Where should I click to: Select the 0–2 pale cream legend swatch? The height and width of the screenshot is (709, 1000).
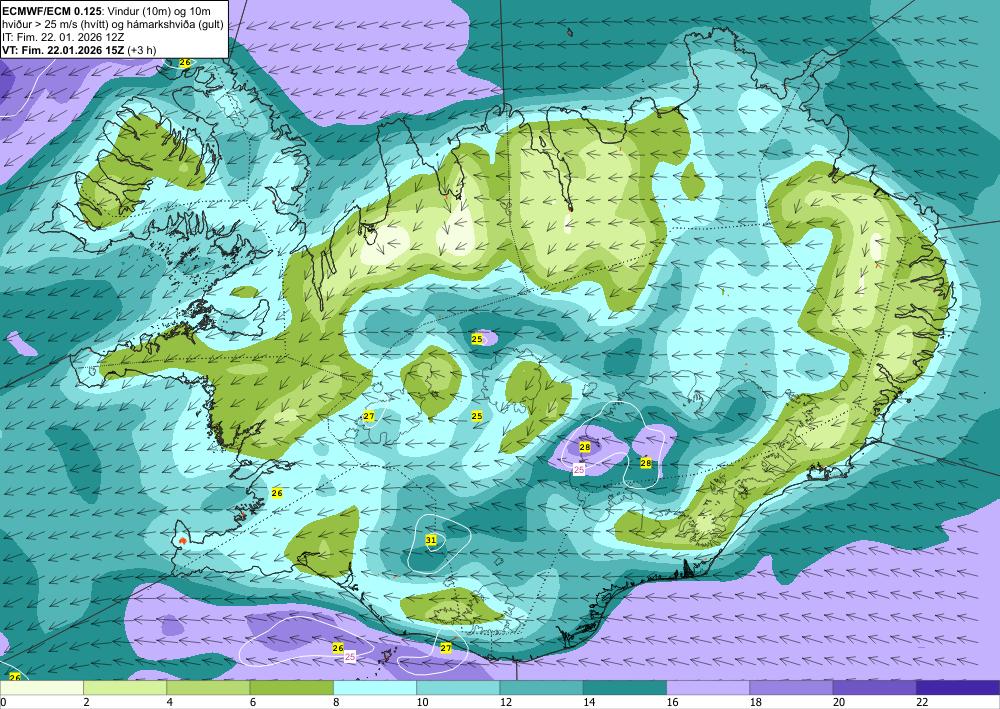[41, 687]
